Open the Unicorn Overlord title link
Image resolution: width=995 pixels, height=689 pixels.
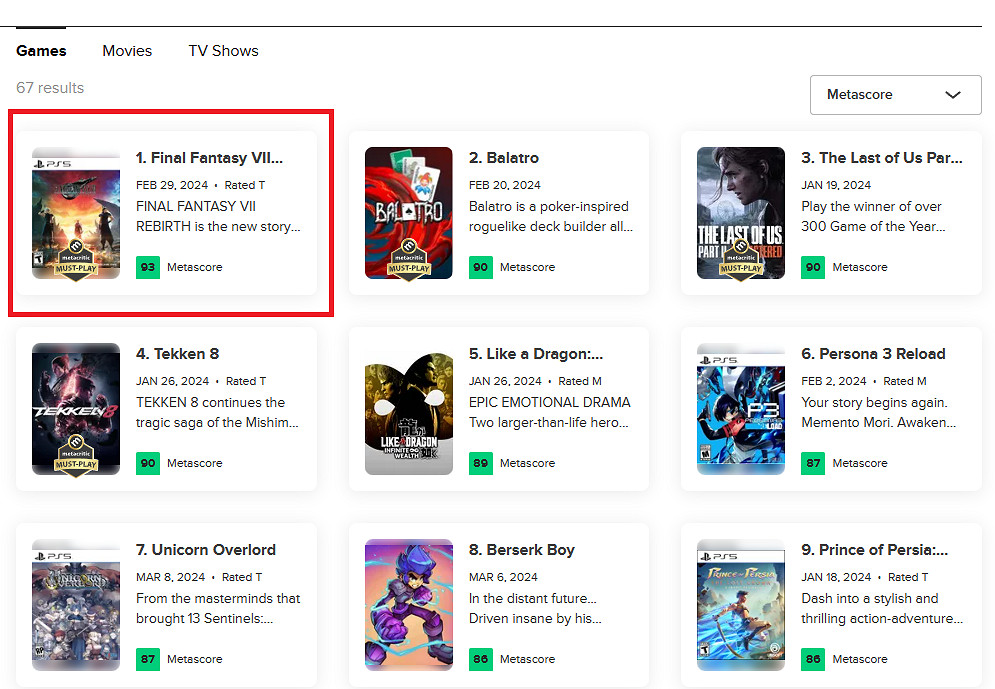click(206, 550)
